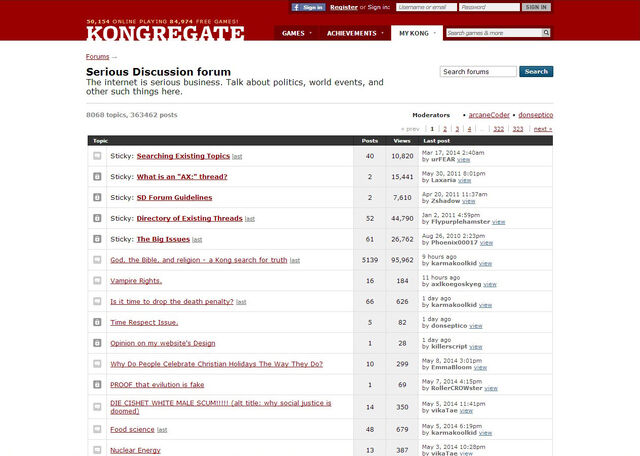
Task: View last post by EmmaBloom
Action: point(480,368)
